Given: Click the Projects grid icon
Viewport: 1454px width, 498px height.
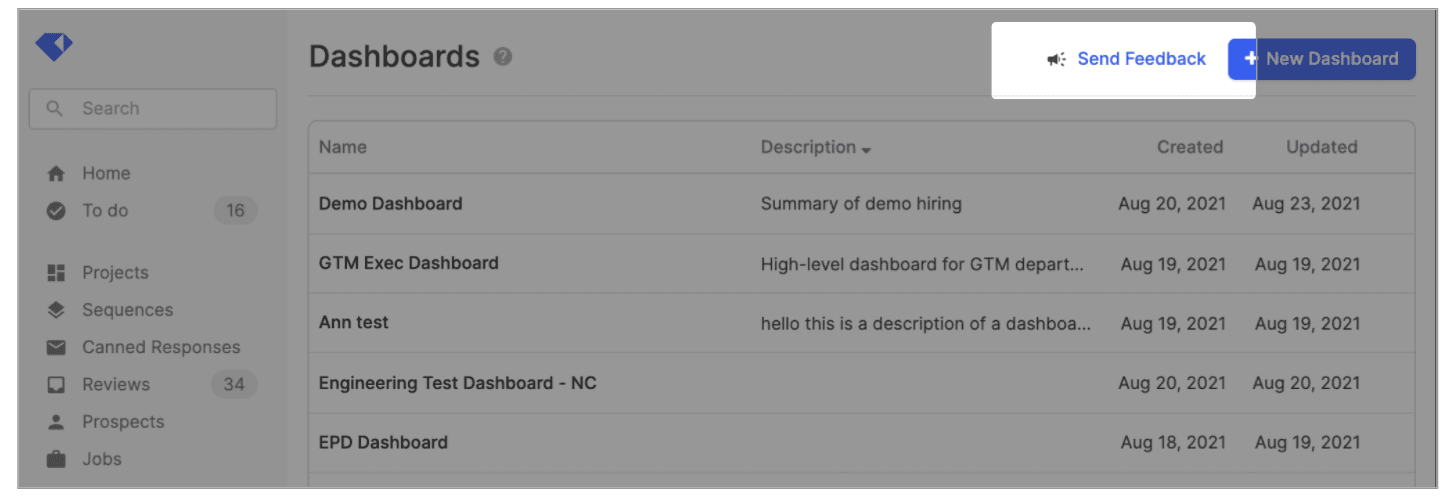Looking at the screenshot, I should (56, 273).
